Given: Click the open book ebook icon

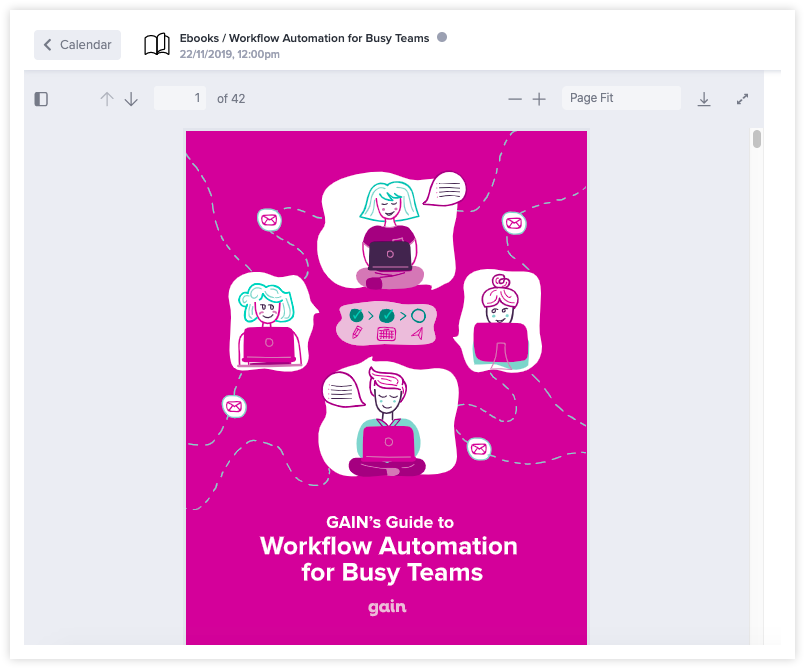Looking at the screenshot, I should [x=157, y=45].
